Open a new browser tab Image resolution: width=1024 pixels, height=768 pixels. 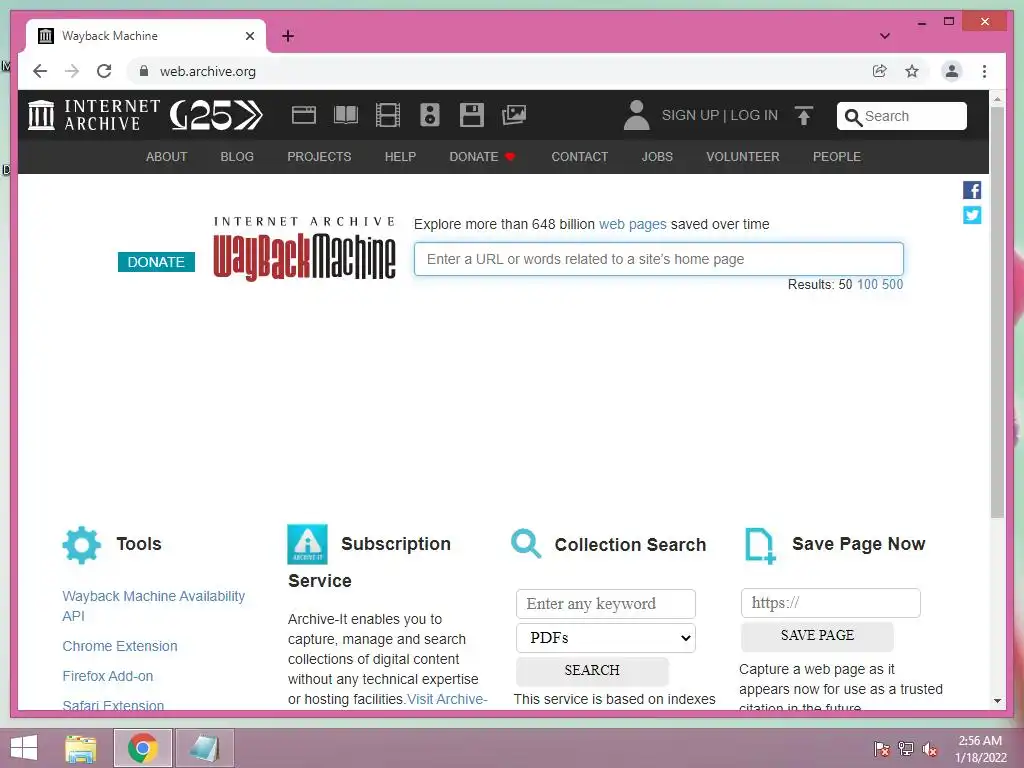tap(288, 36)
